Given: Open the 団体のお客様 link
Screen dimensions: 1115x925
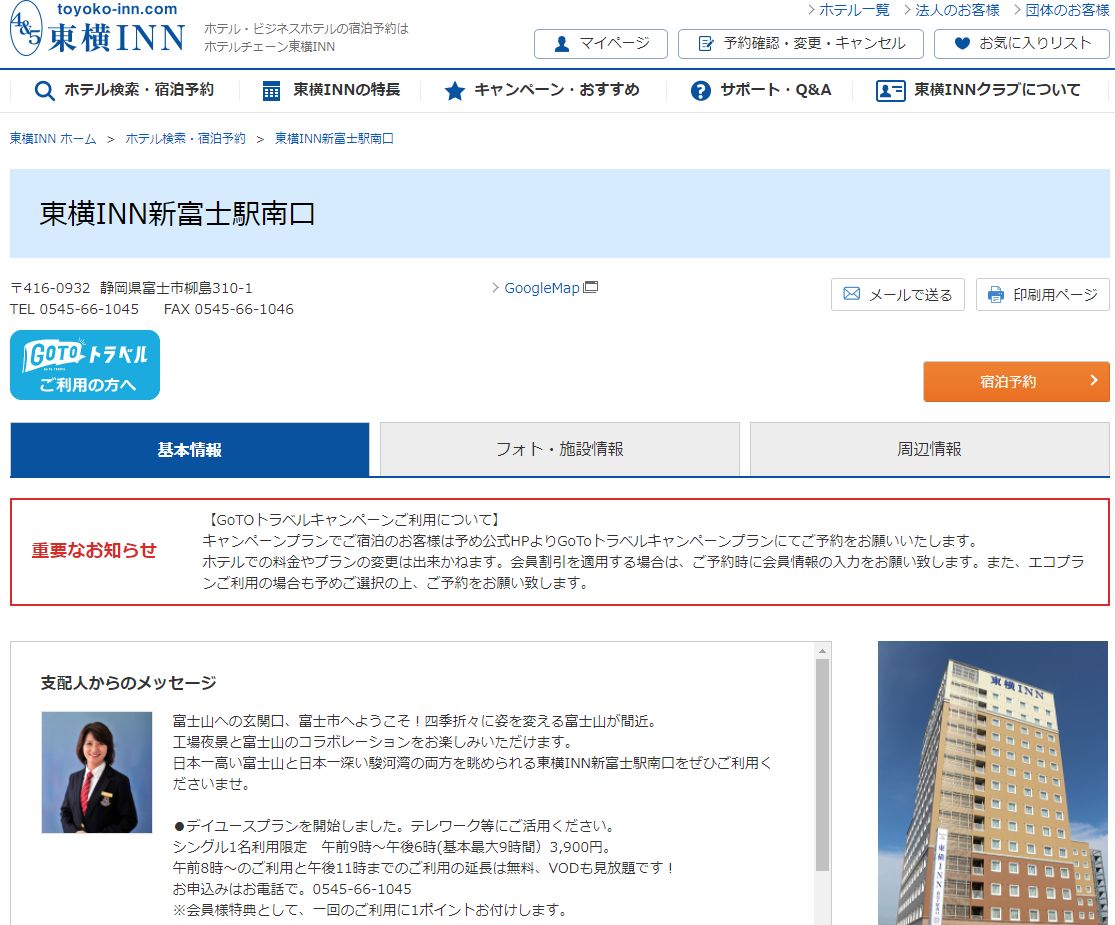Looking at the screenshot, I should click(x=1067, y=10).
